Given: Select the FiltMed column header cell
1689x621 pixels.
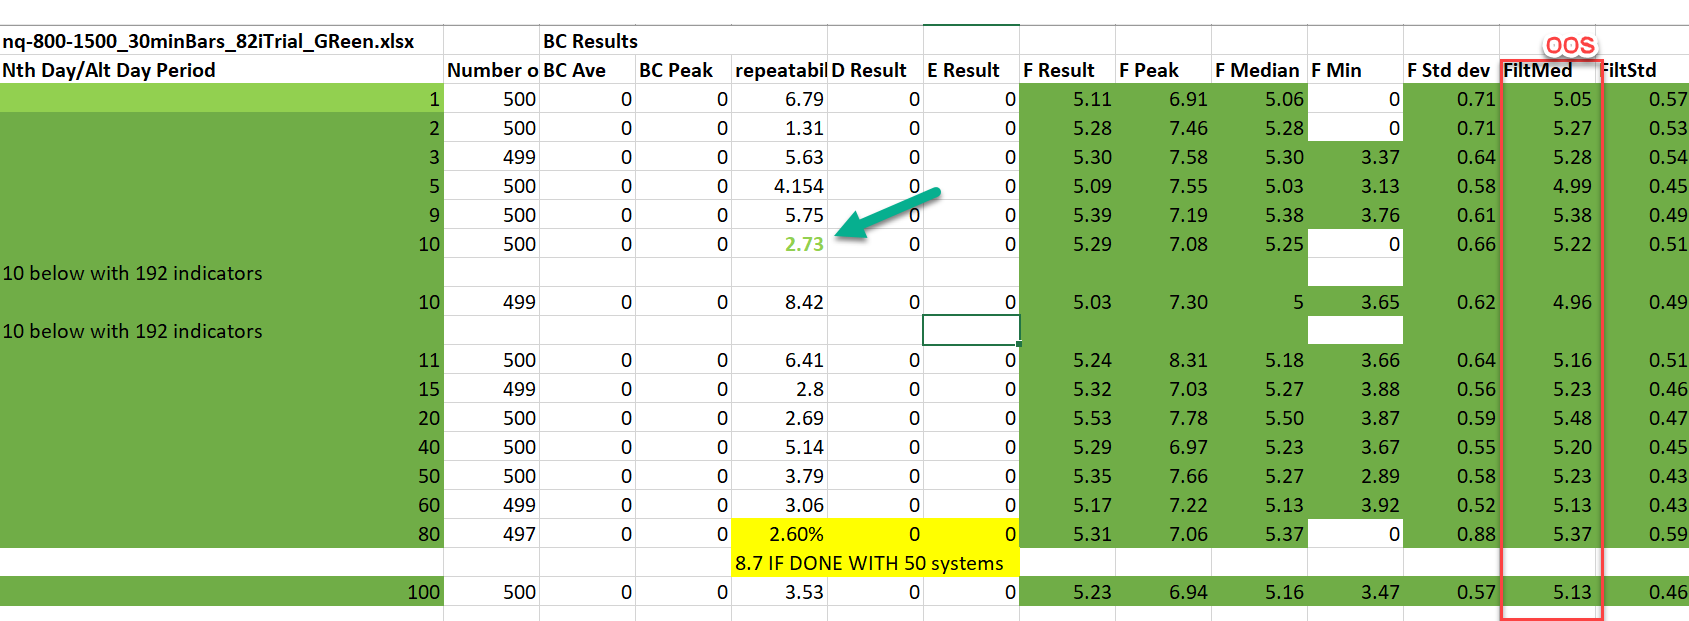Looking at the screenshot, I should 1539,70.
